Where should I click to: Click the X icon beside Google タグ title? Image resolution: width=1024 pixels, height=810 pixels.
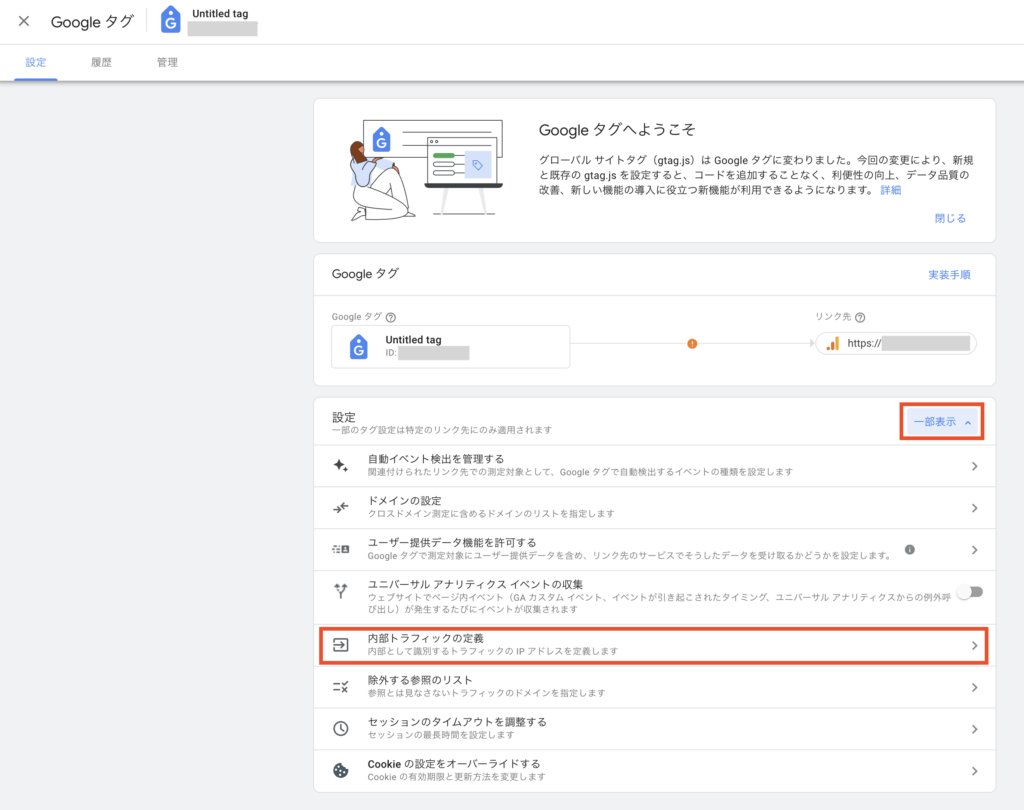click(x=24, y=21)
